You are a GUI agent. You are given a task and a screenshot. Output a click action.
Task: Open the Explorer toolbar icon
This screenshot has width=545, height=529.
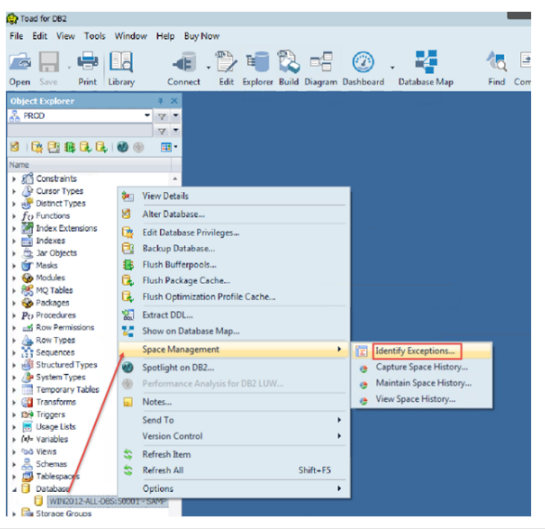click(258, 68)
